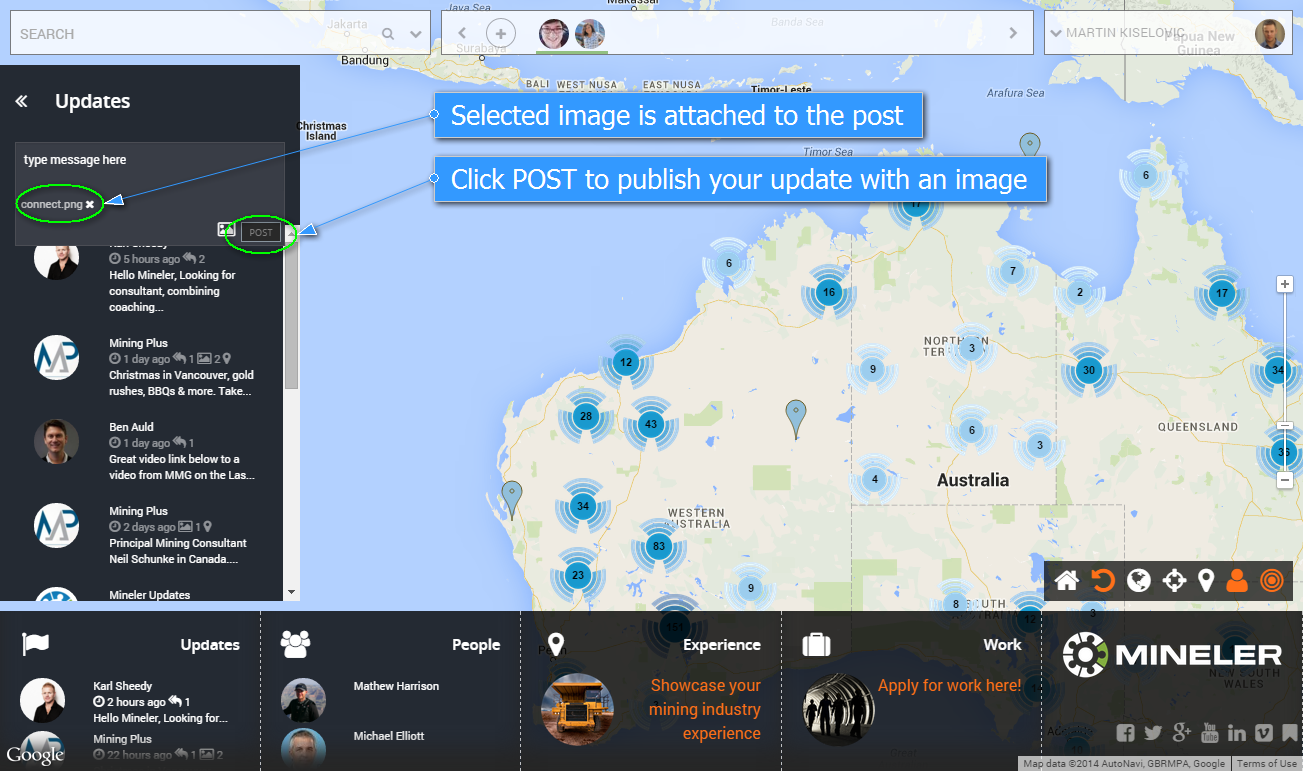Viewport: 1303px width, 771px height.
Task: Click the home icon in map toolbar
Action: [1066, 580]
